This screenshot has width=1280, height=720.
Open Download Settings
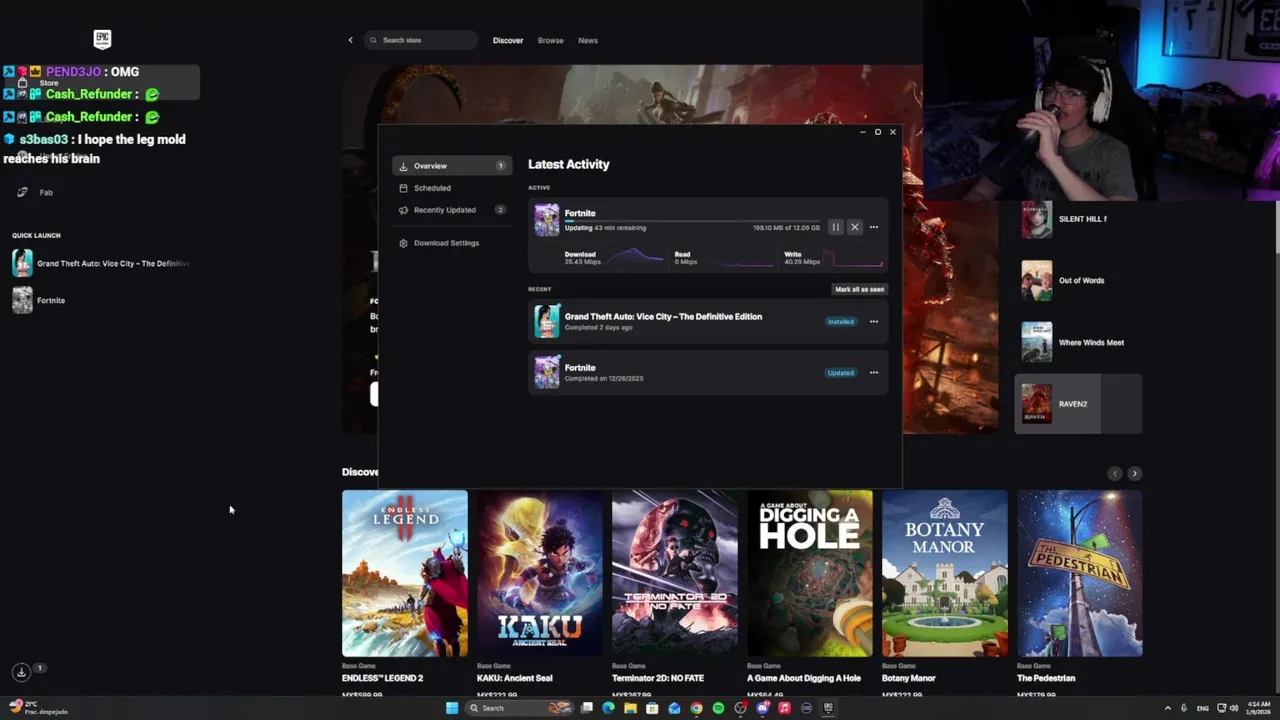tap(452, 243)
